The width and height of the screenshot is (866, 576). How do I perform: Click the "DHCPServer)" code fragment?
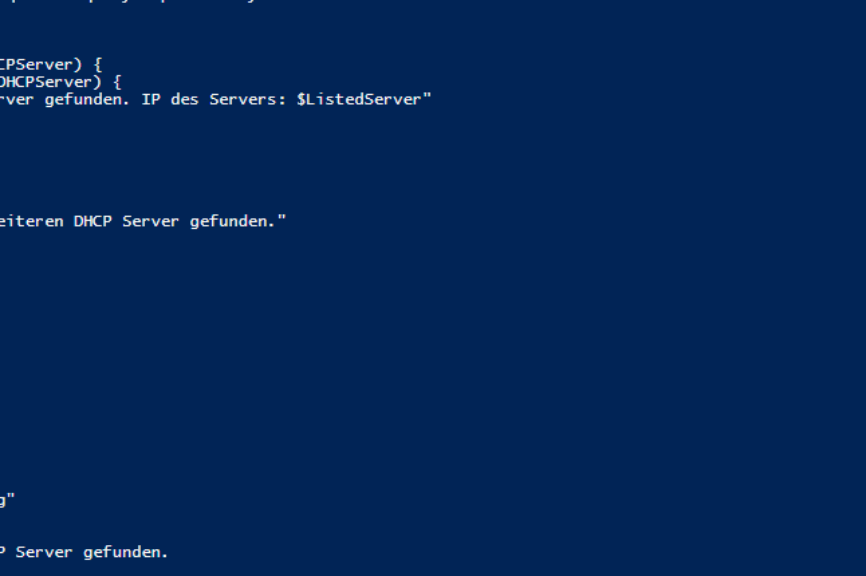50,82
